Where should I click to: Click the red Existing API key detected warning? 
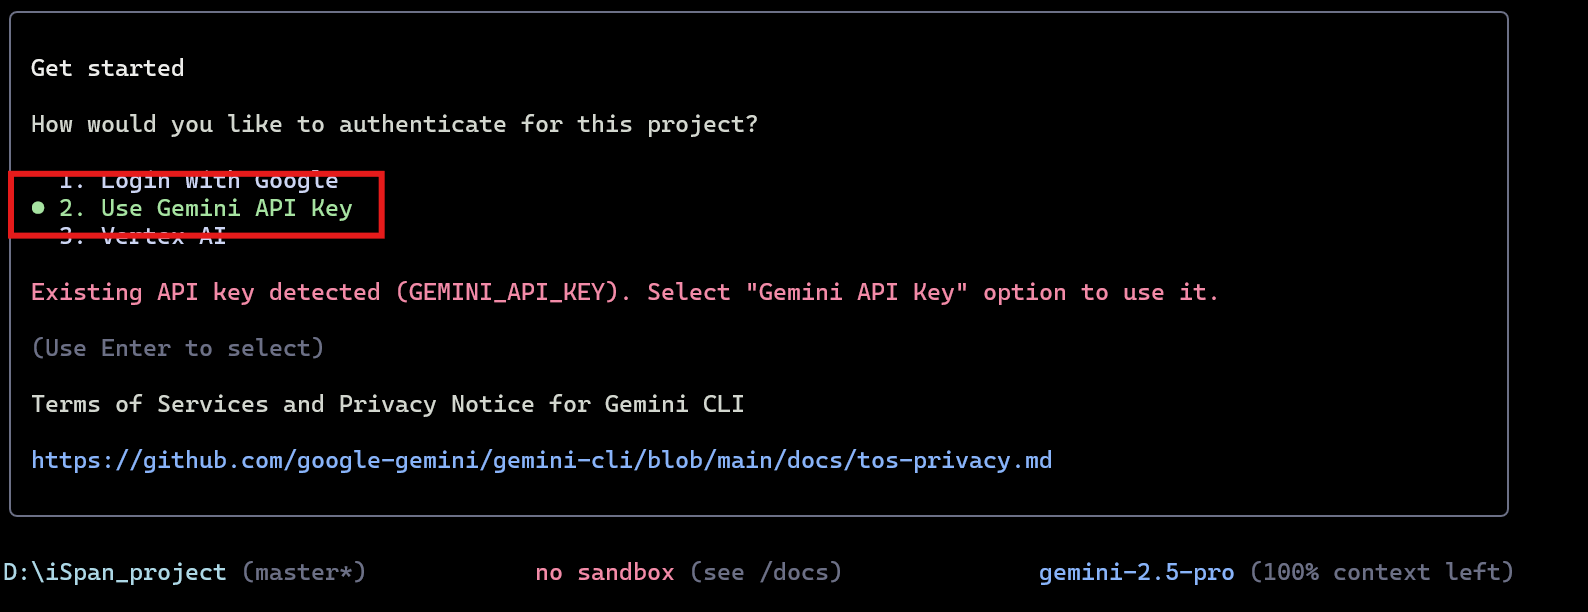click(x=625, y=292)
